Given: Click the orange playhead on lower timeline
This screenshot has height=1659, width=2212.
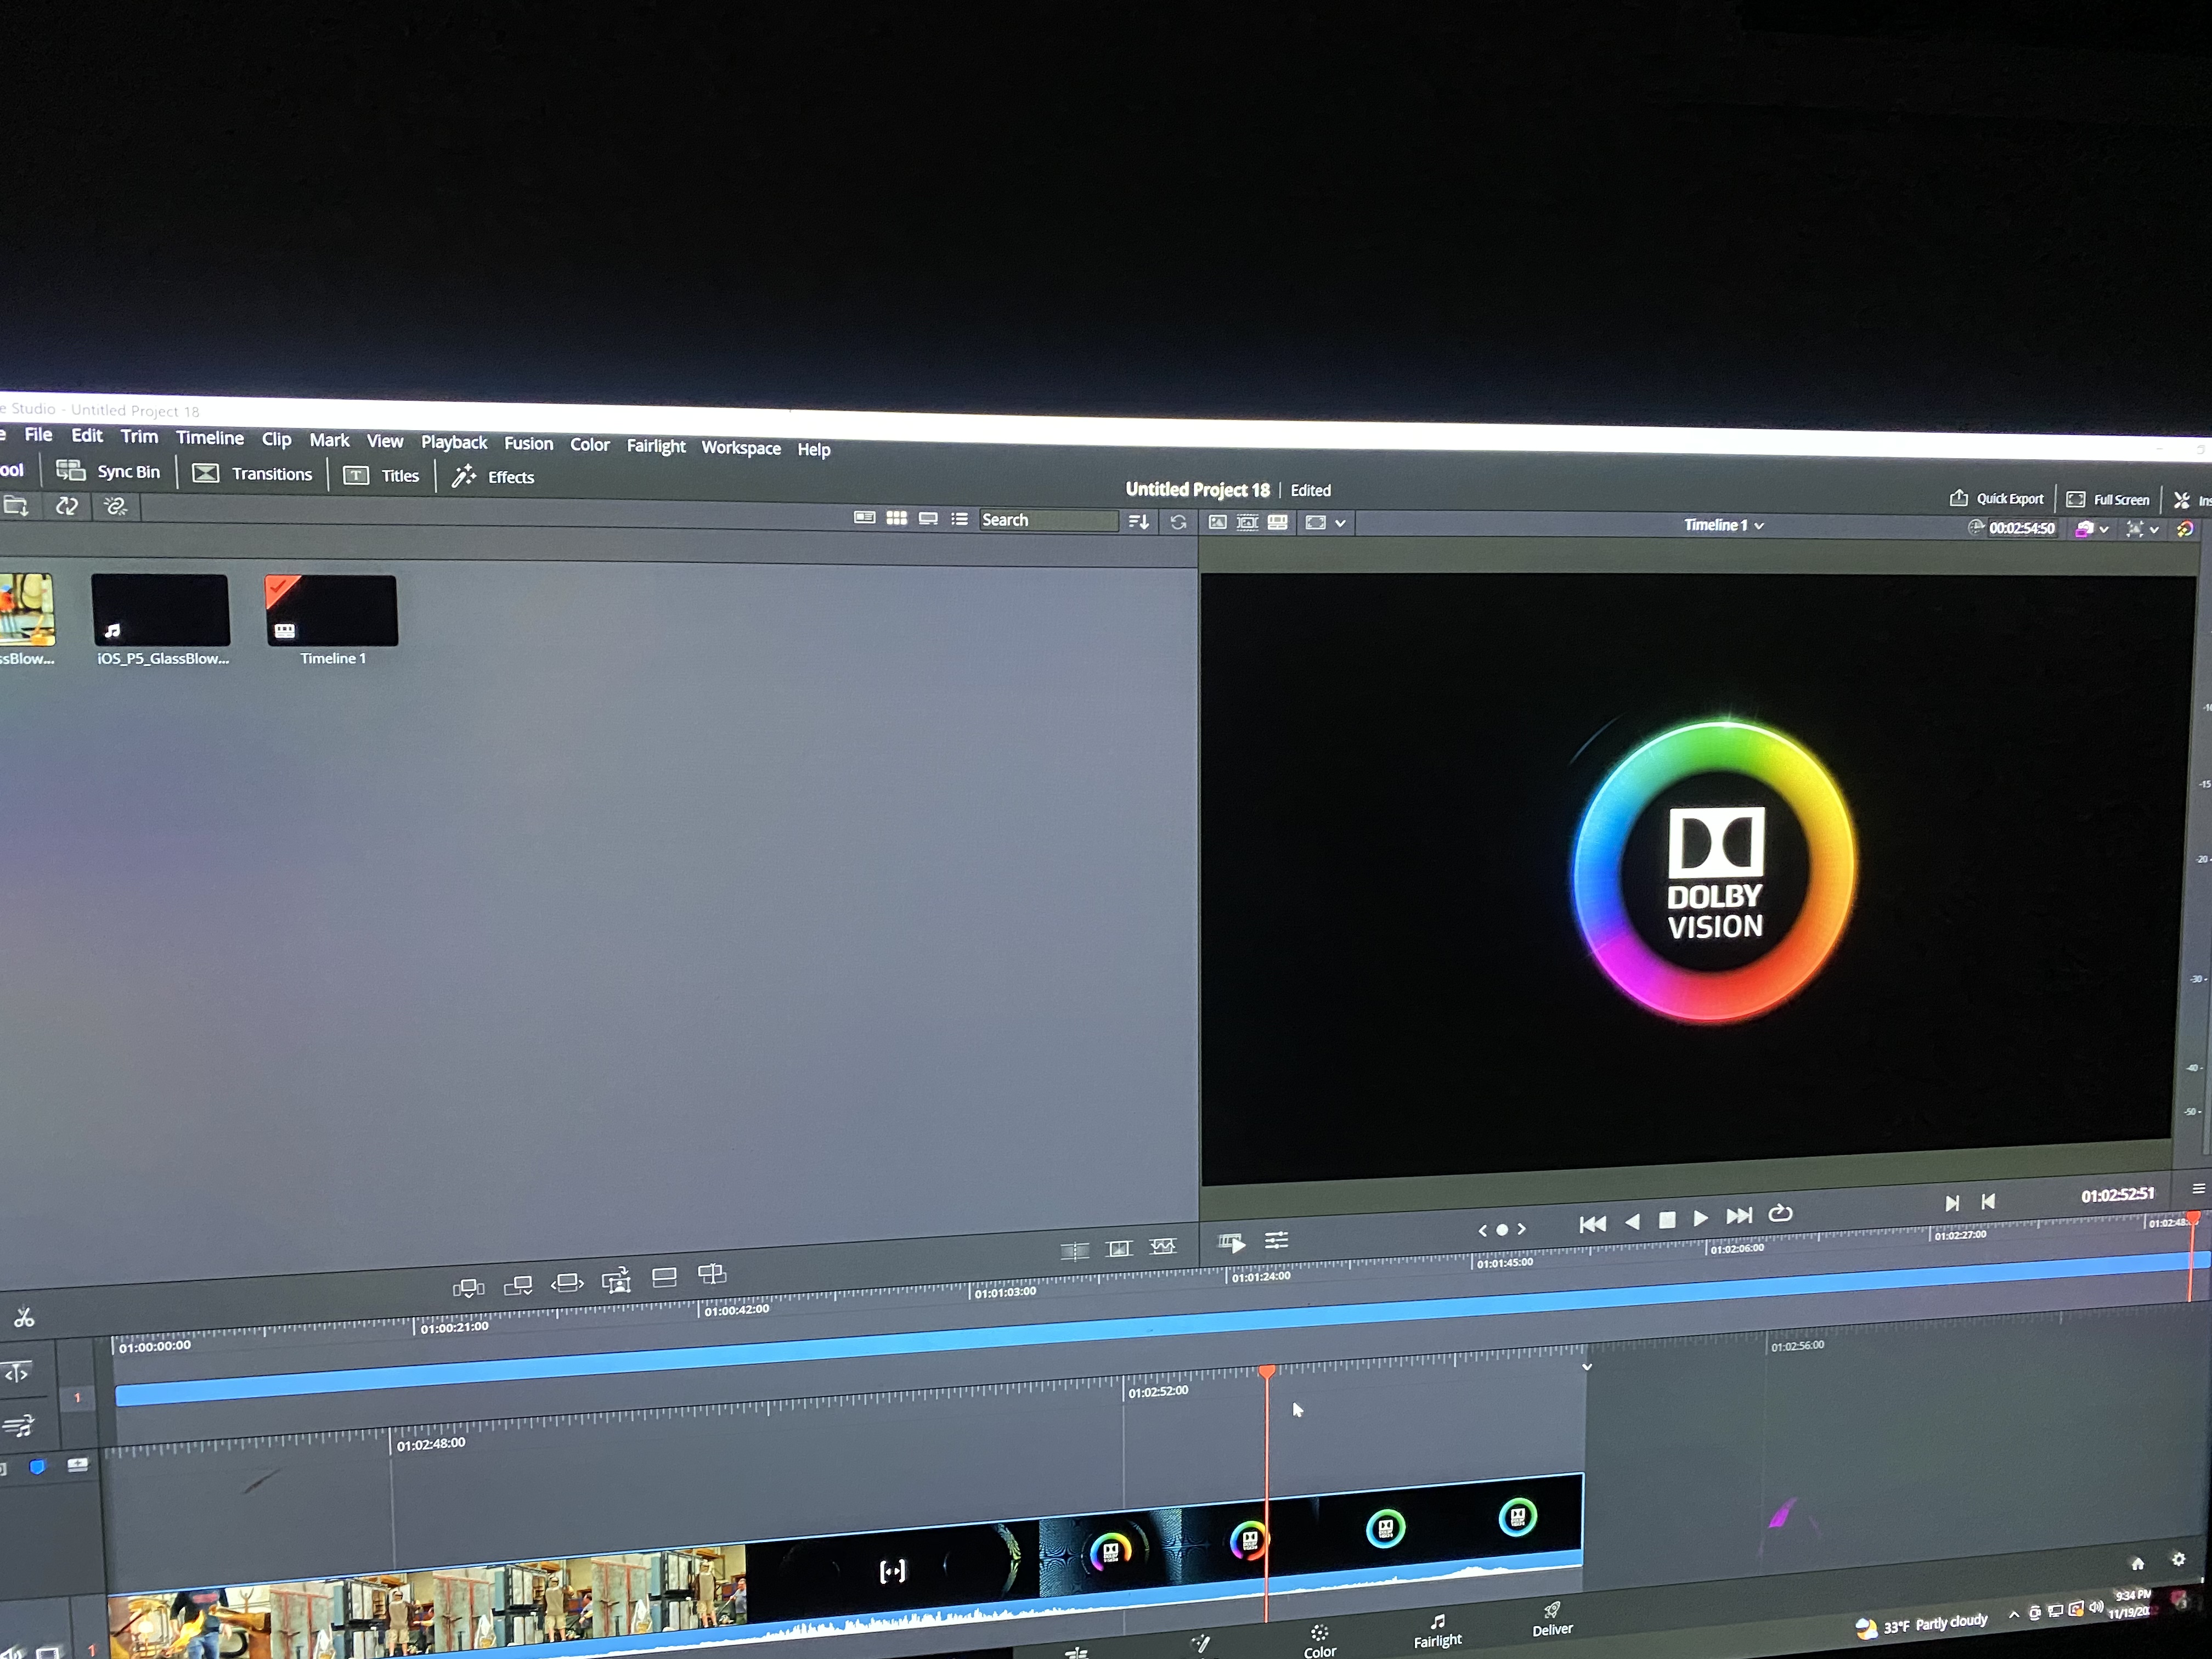Looking at the screenshot, I should click(x=1266, y=1371).
